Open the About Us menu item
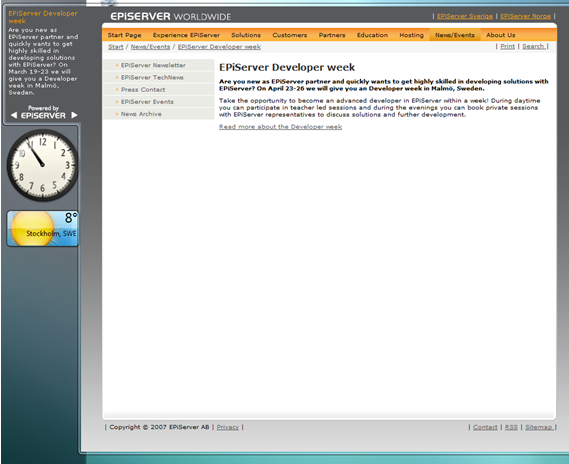Viewport: 569px width, 464px height. (501, 35)
